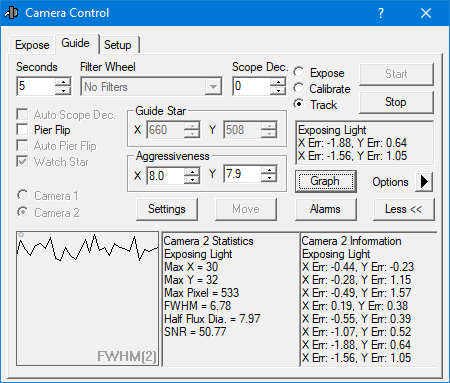Decrease Aggressiveness X with the down arrow
The width and height of the screenshot is (450, 383).
[192, 180]
